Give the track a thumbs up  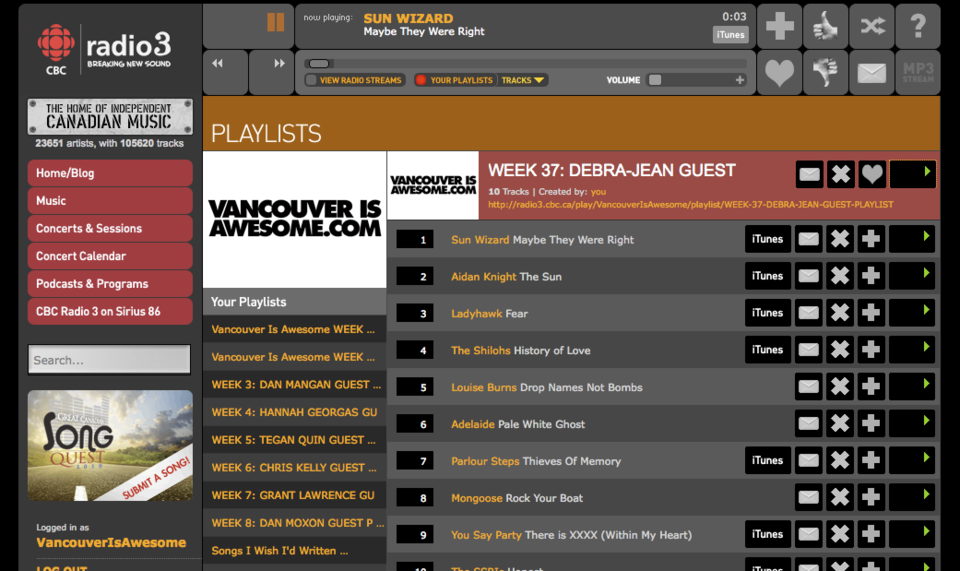825,26
